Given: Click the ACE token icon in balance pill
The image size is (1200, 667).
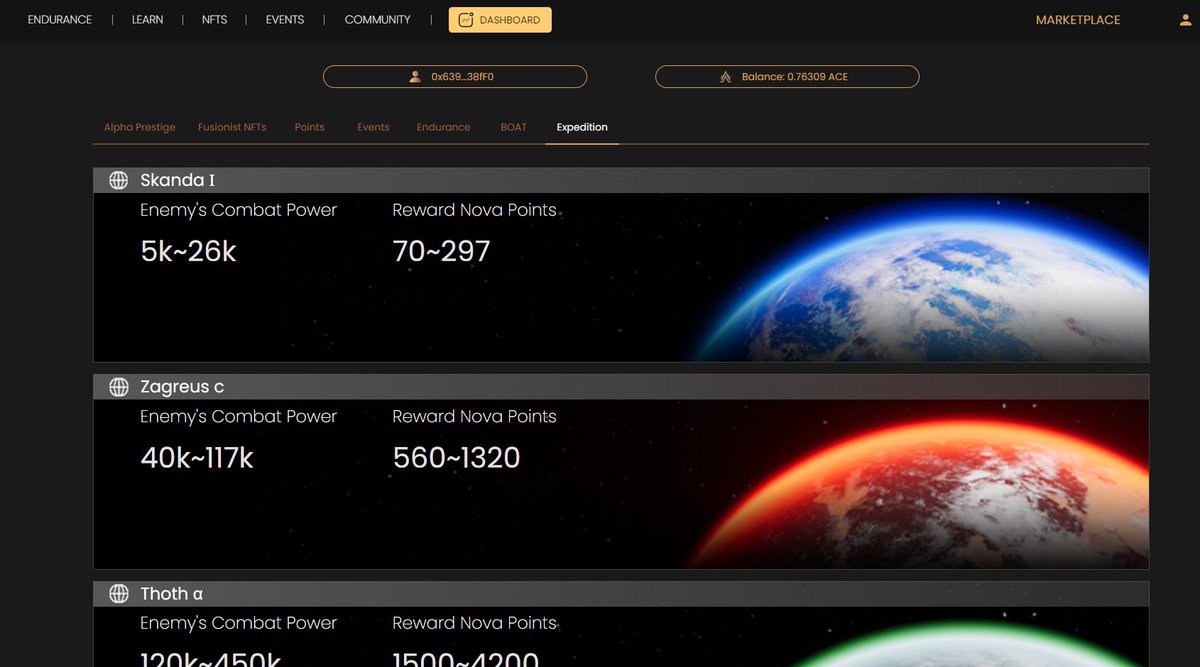Looking at the screenshot, I should [x=726, y=76].
